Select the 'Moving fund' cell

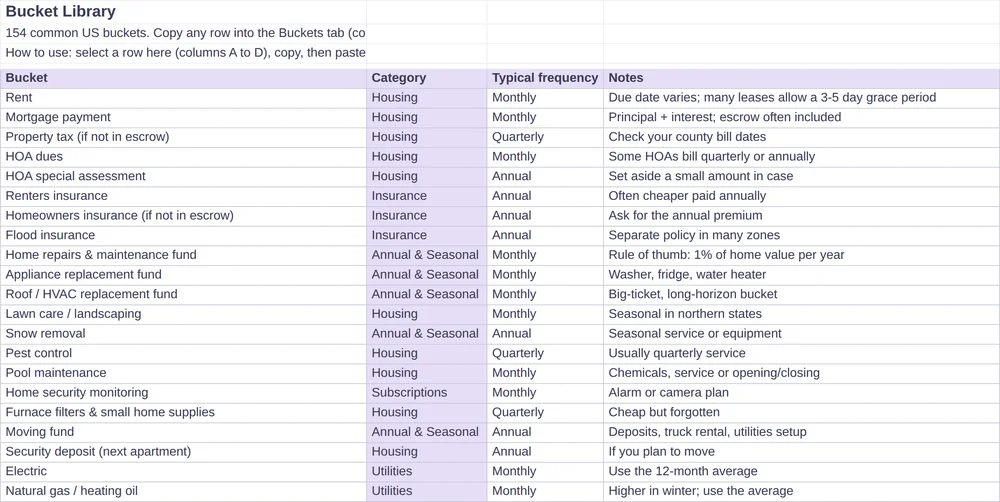click(x=183, y=432)
